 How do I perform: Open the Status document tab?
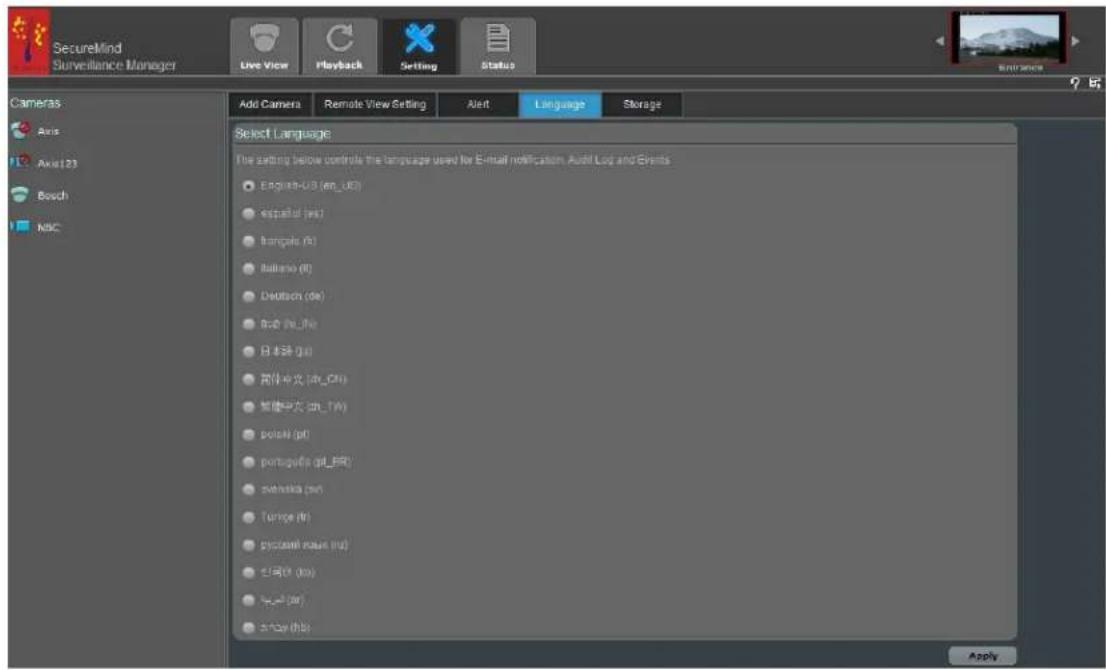[498, 47]
